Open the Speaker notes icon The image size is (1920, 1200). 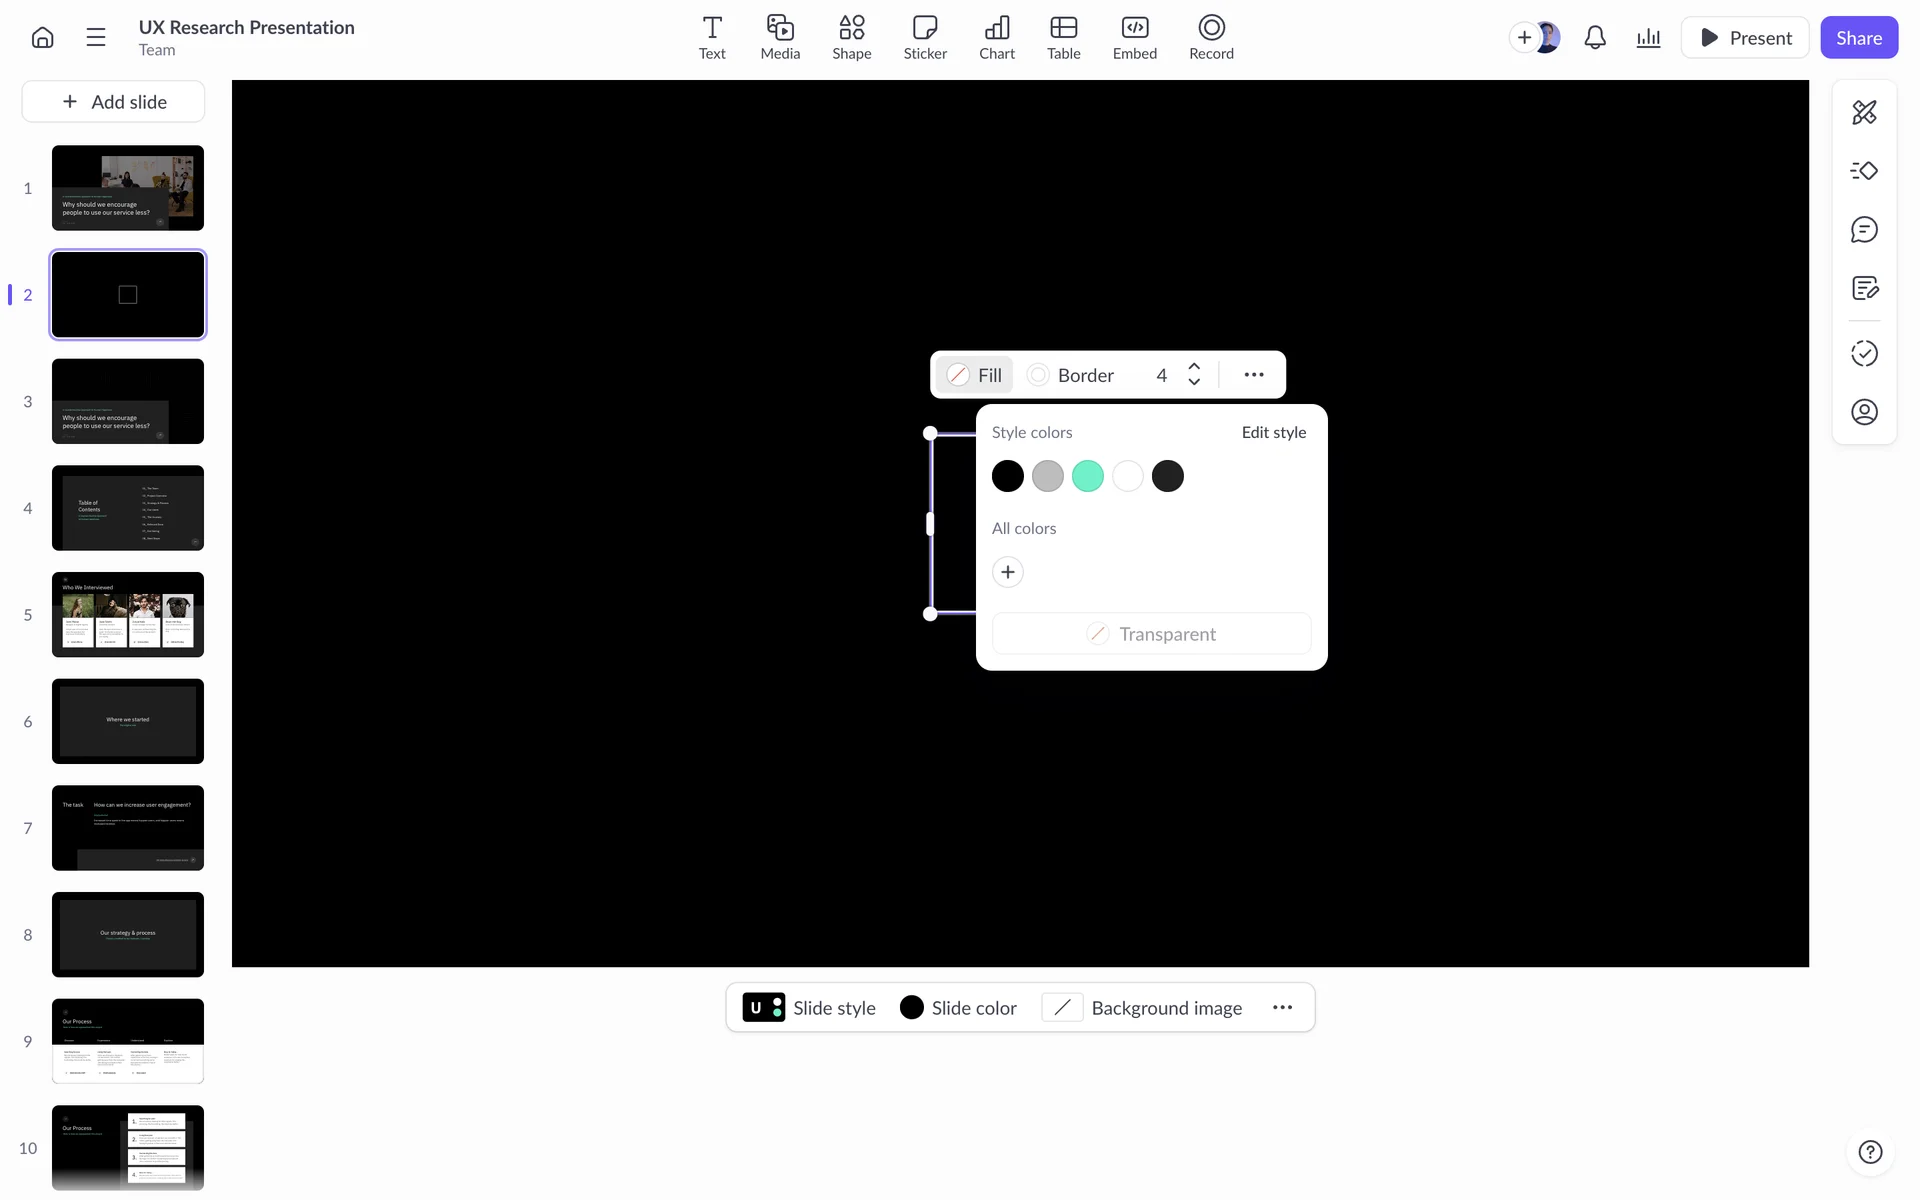pyautogui.click(x=1864, y=289)
